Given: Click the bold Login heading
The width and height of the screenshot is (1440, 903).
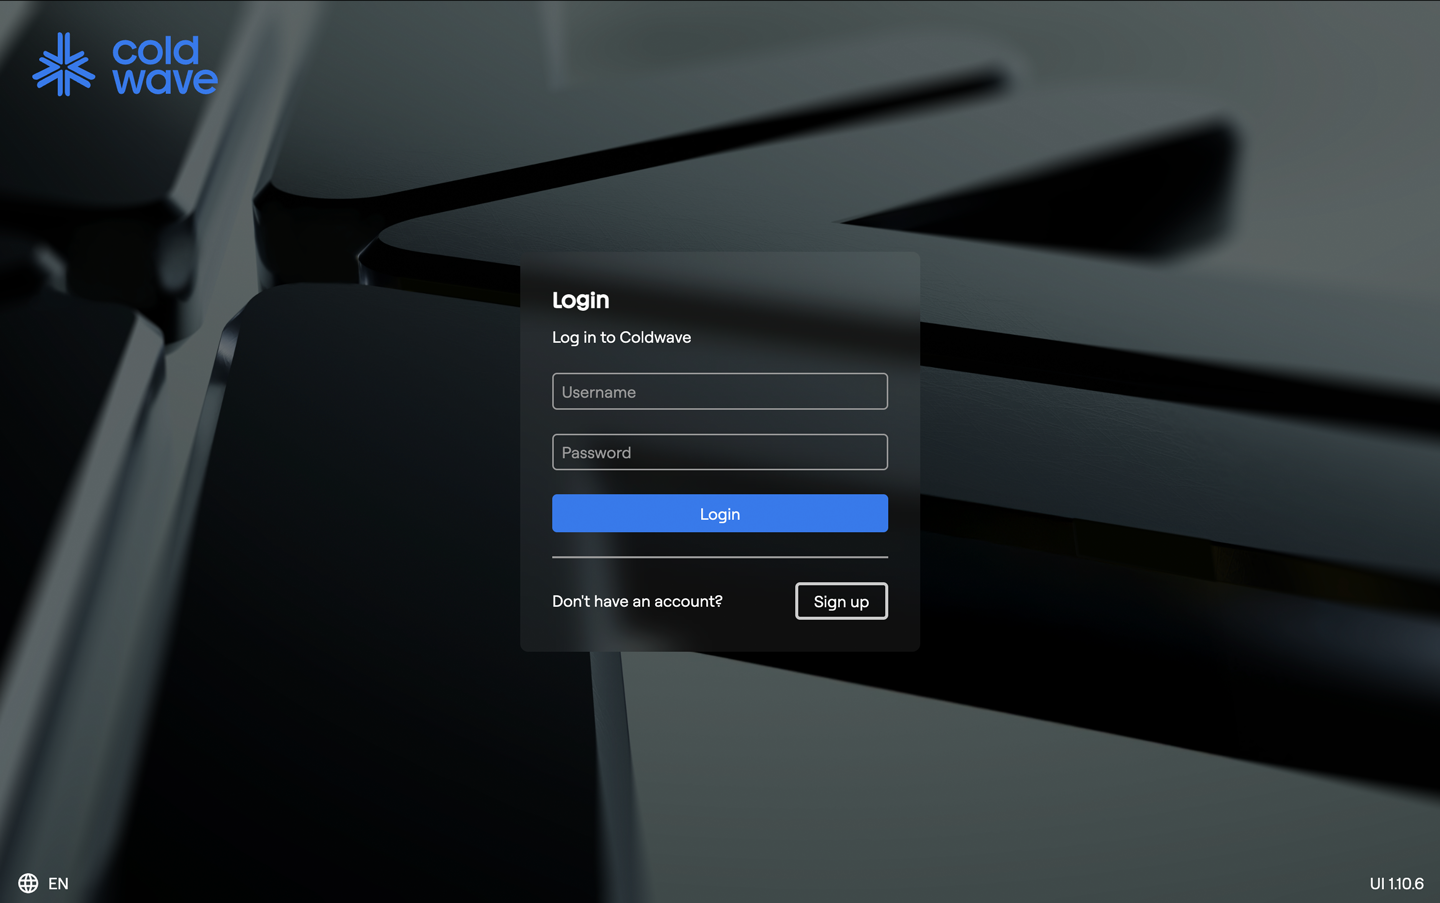Looking at the screenshot, I should coord(580,300).
